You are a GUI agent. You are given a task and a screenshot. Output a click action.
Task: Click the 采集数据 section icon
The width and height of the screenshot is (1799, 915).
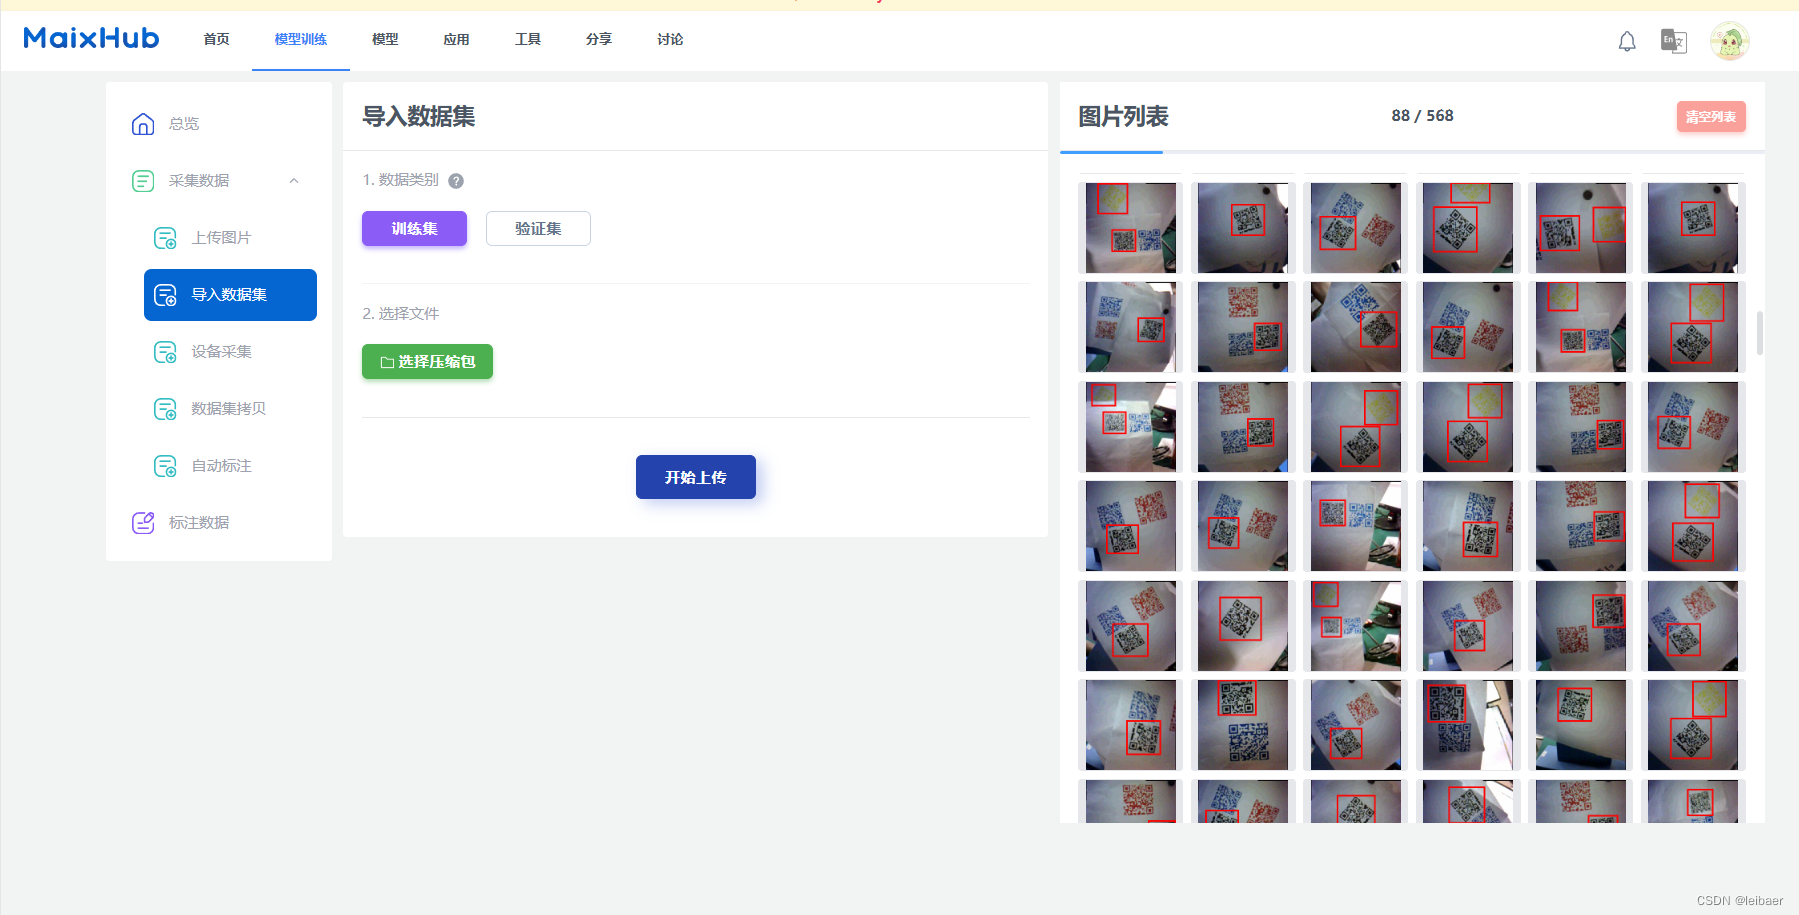tap(143, 181)
